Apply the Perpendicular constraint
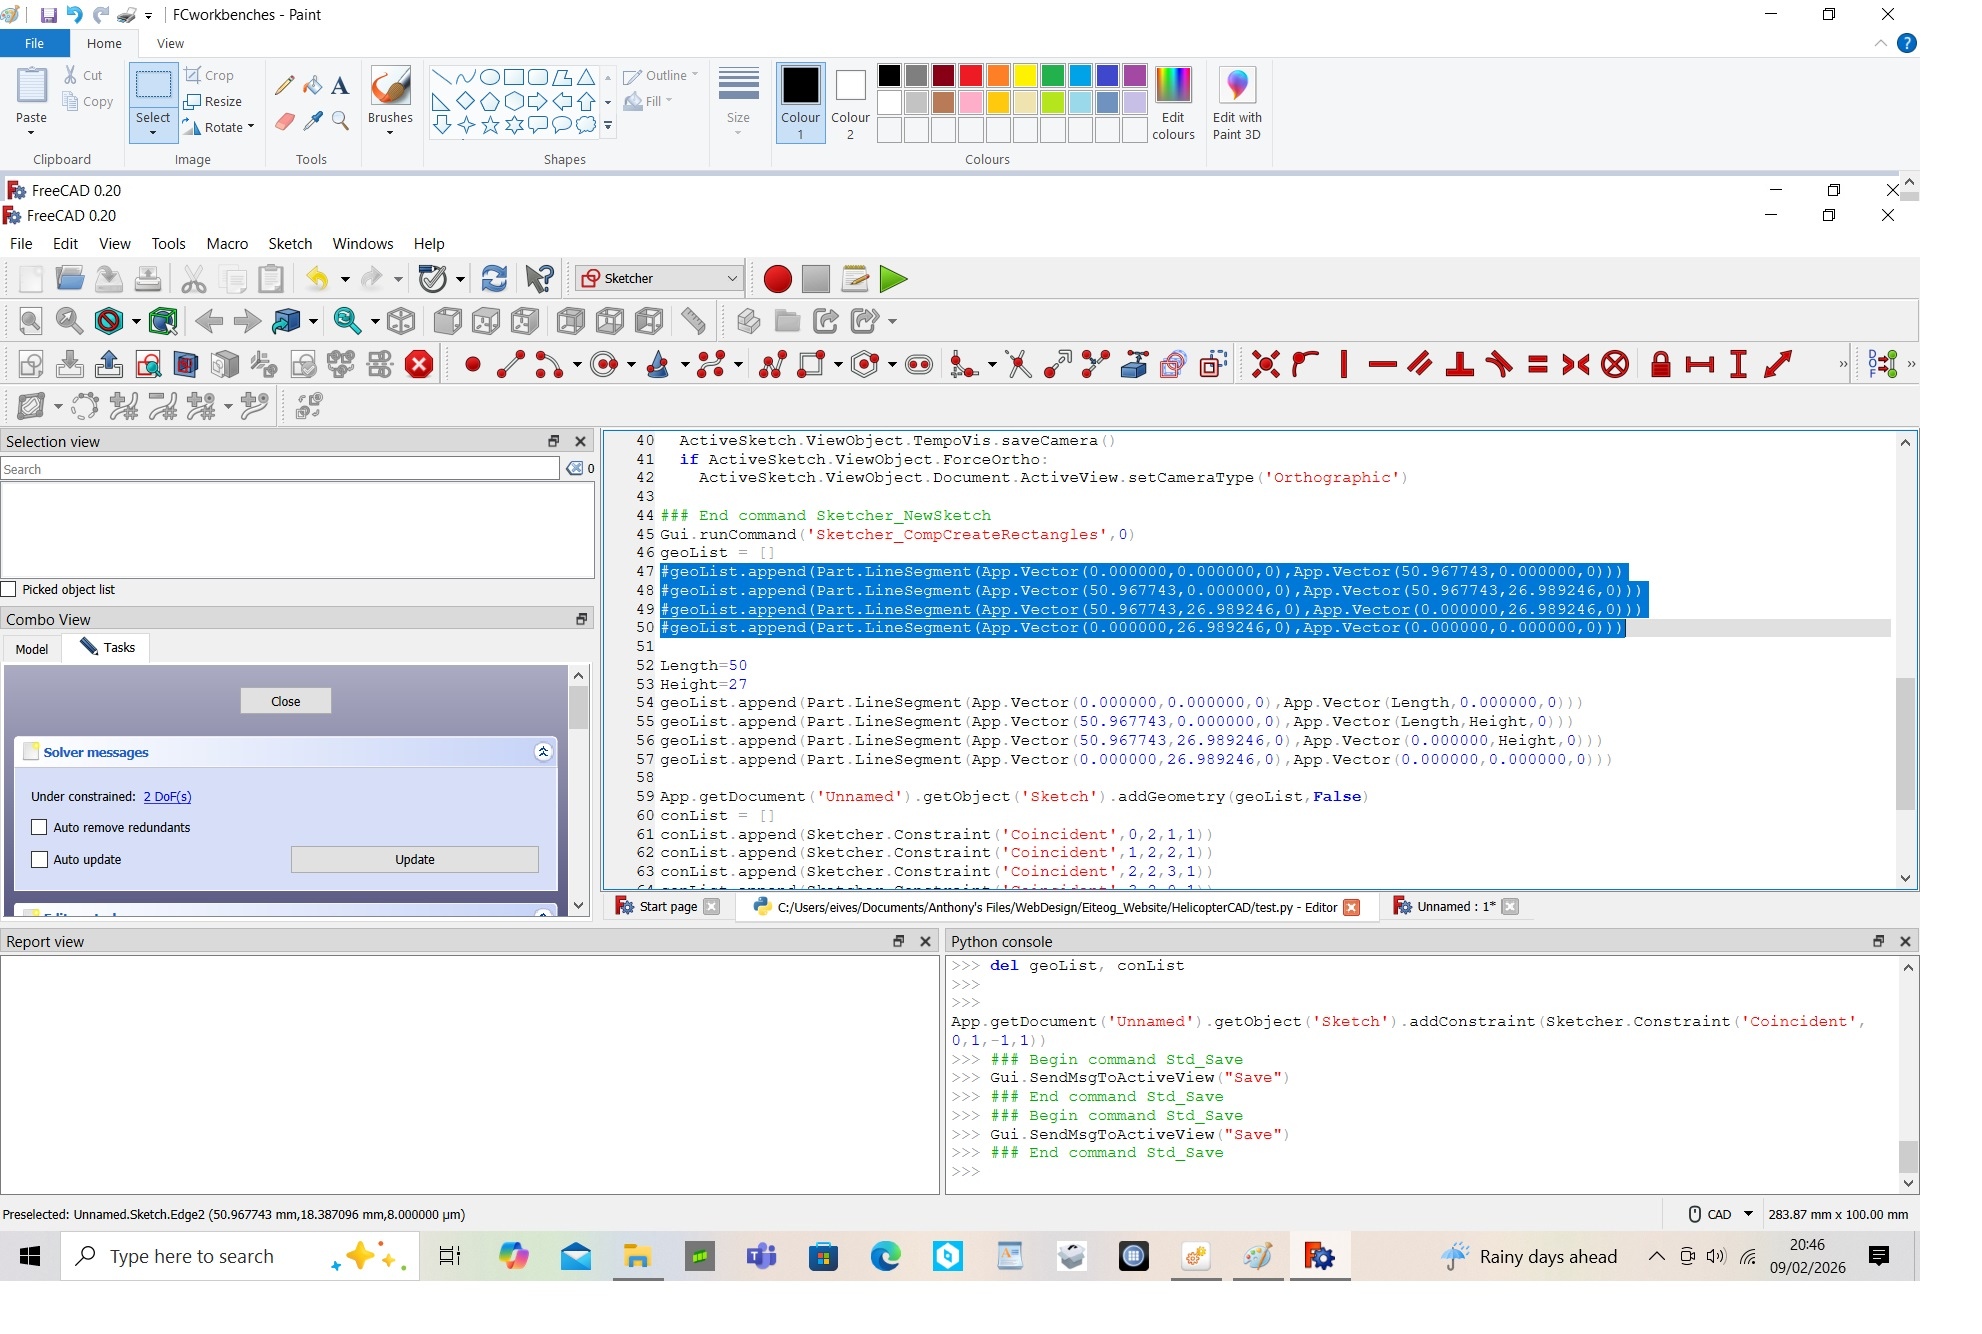This screenshot has height=1334, width=1982. point(1459,364)
